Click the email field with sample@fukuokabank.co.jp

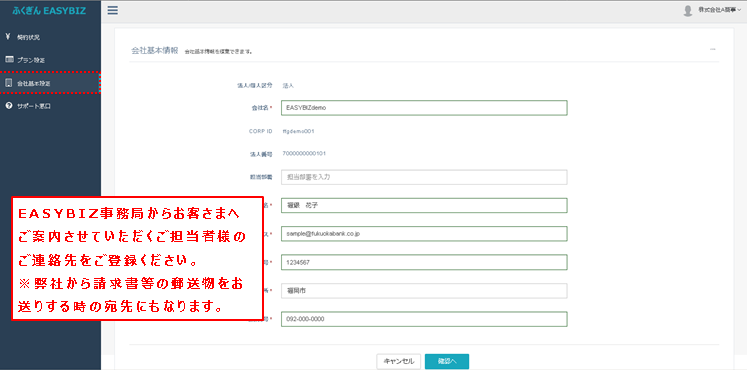pyautogui.click(x=424, y=234)
